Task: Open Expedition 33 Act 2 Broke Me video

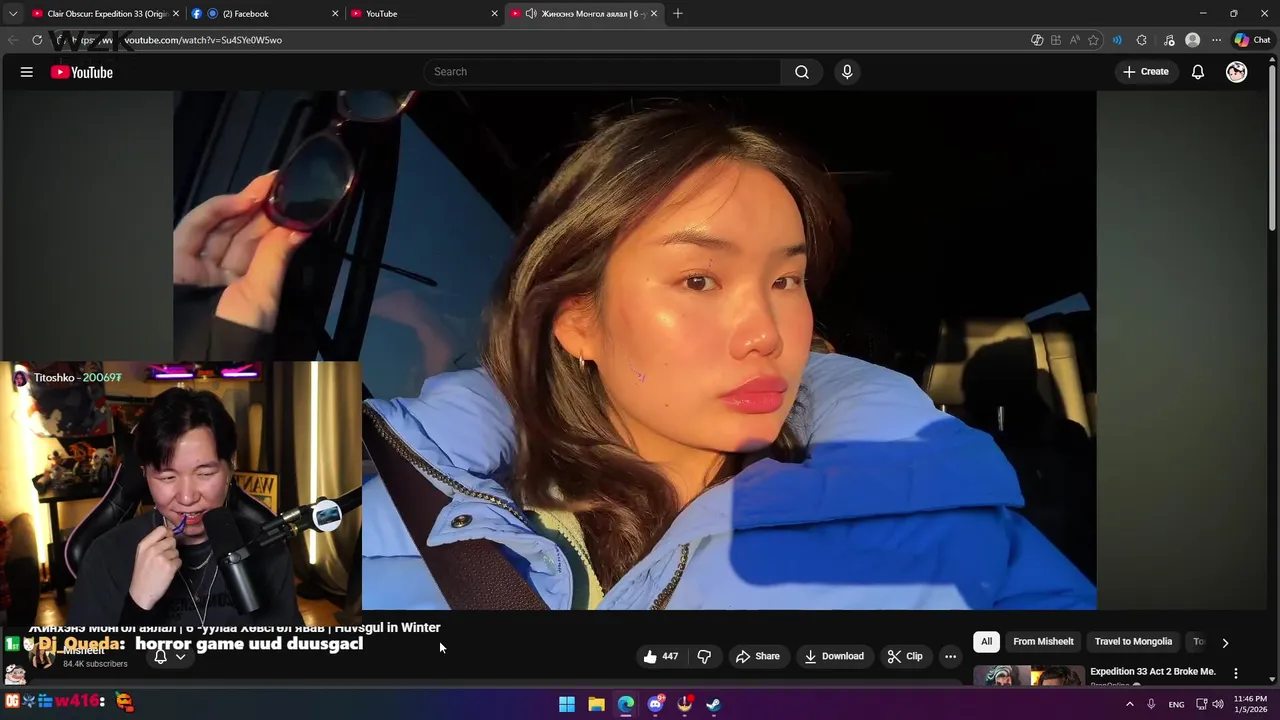Action: (x=1152, y=672)
